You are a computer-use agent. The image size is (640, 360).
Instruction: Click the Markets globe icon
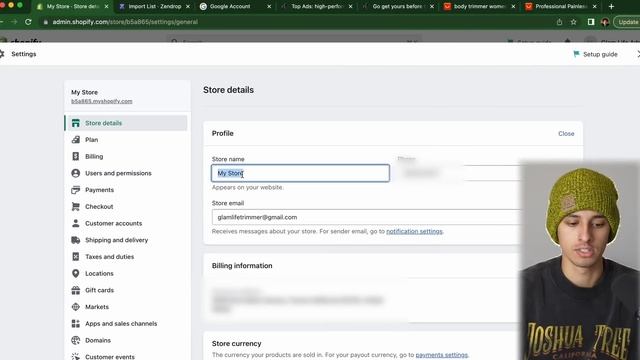coord(76,307)
